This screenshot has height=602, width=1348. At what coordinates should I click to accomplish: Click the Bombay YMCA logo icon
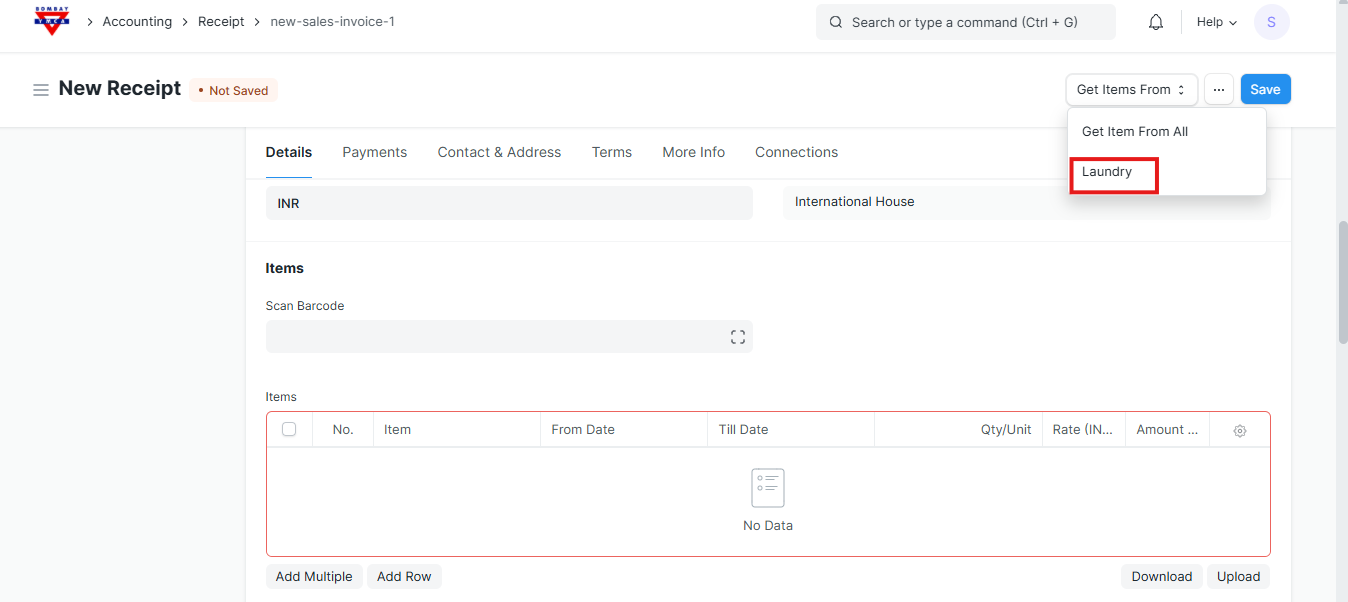[x=52, y=21]
